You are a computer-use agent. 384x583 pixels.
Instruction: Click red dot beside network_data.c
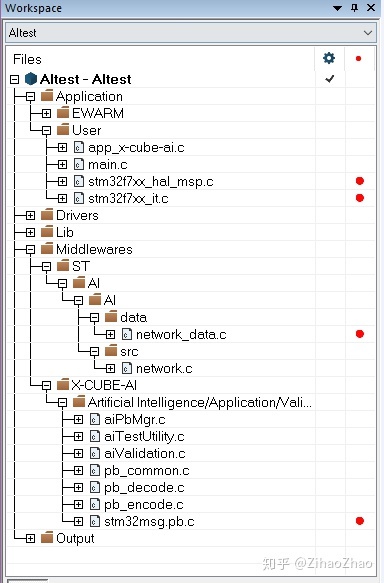tap(359, 334)
